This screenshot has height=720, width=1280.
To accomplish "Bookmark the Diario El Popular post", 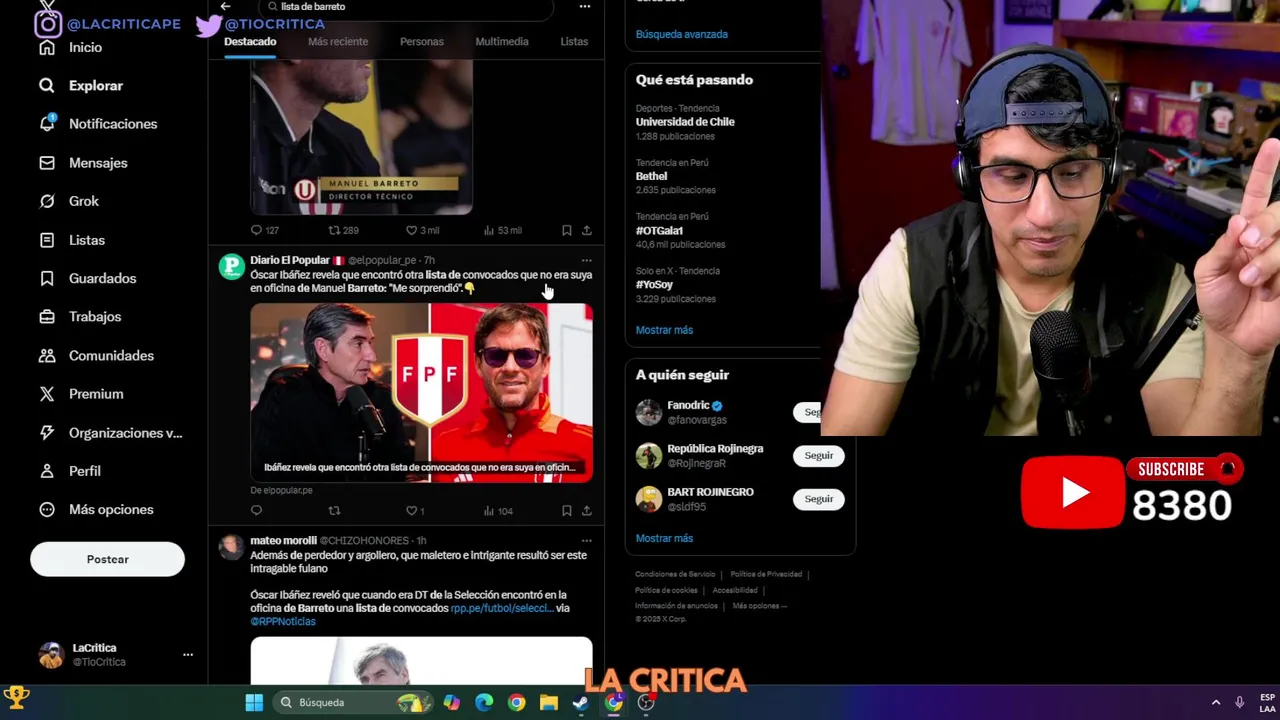I will [566, 511].
